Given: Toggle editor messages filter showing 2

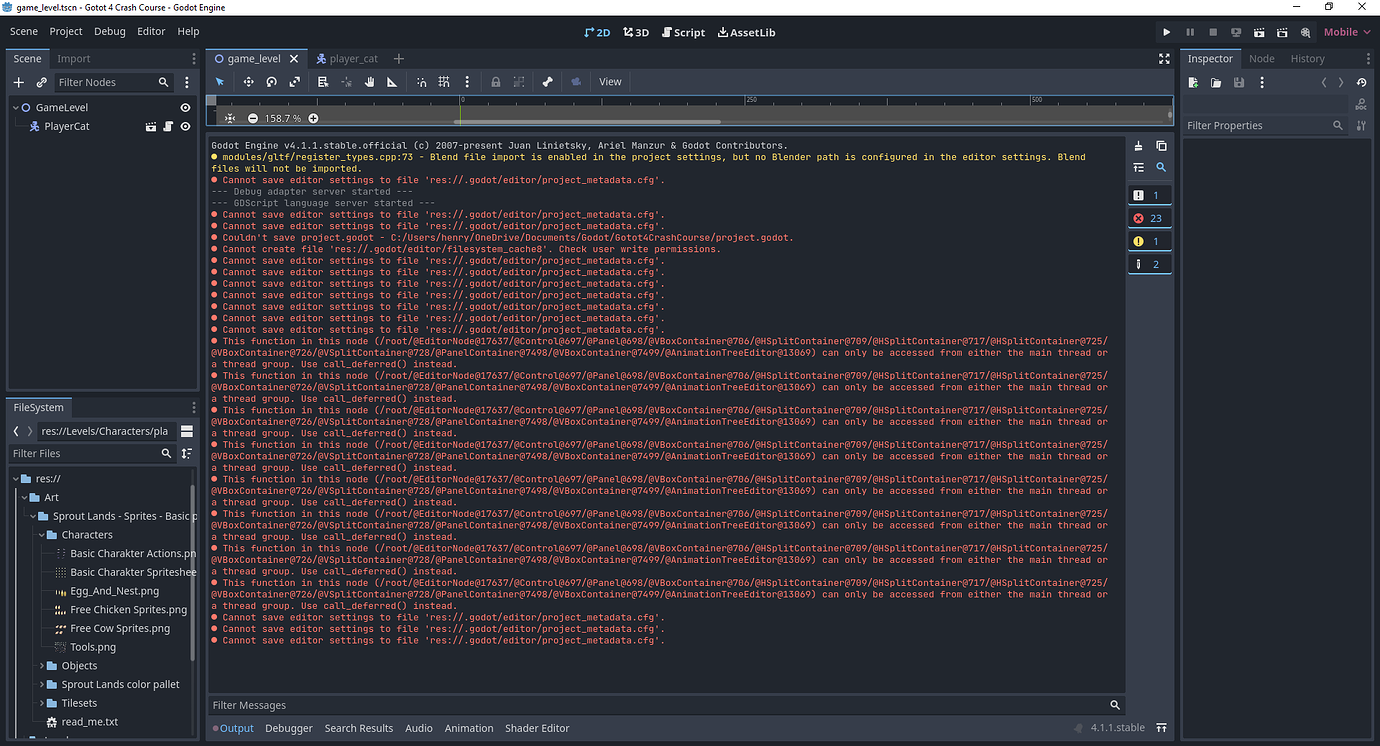Looking at the screenshot, I should tap(1149, 264).
